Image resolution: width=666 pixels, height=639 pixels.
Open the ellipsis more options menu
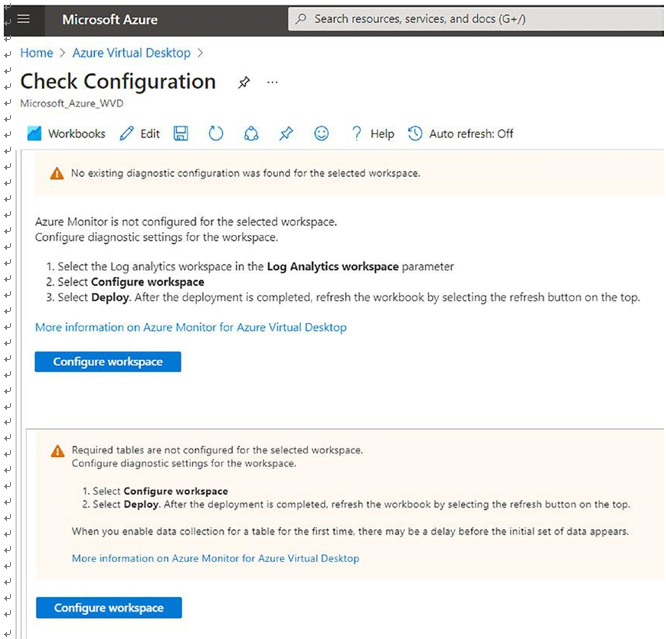click(272, 82)
